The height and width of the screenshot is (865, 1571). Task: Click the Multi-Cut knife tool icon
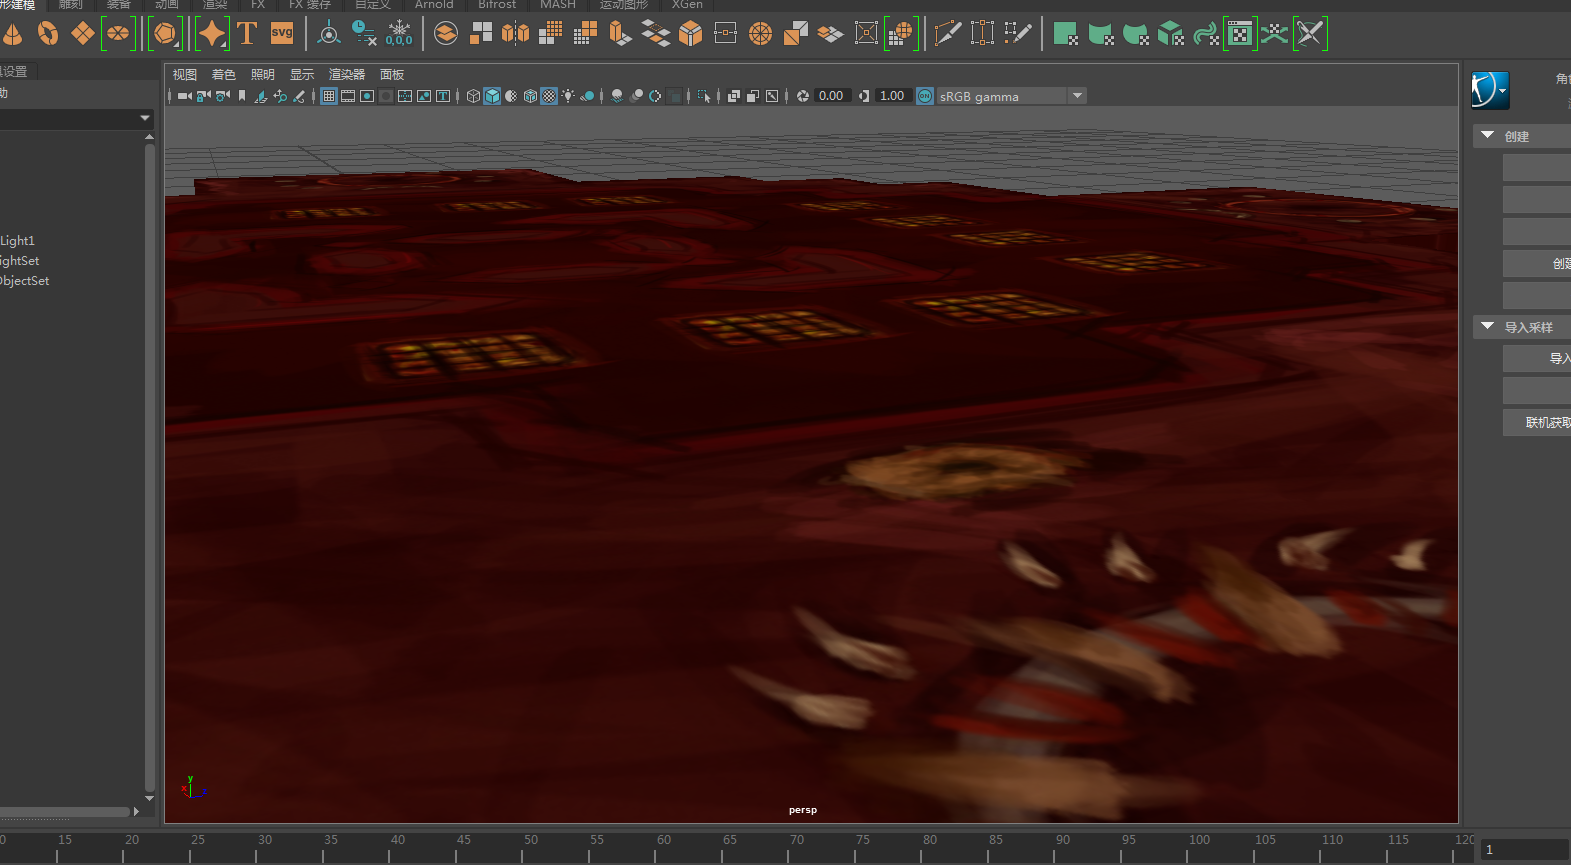tap(947, 34)
